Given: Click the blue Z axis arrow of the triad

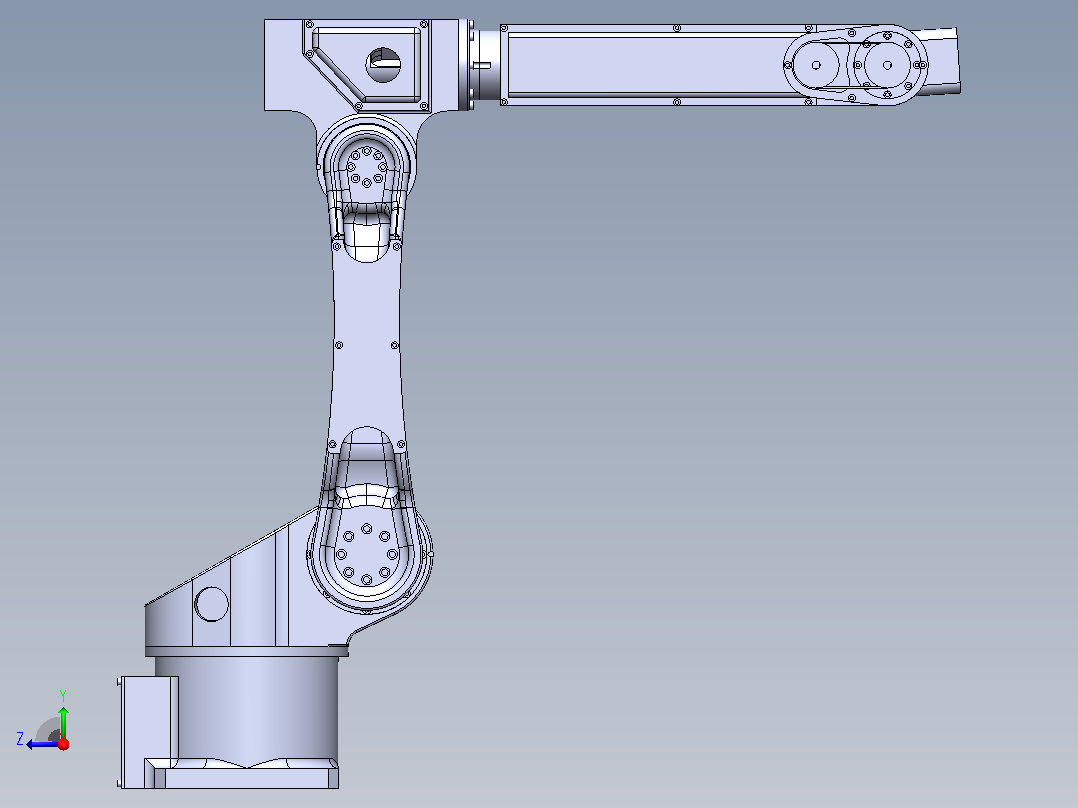Looking at the screenshot, I should coord(41,745).
